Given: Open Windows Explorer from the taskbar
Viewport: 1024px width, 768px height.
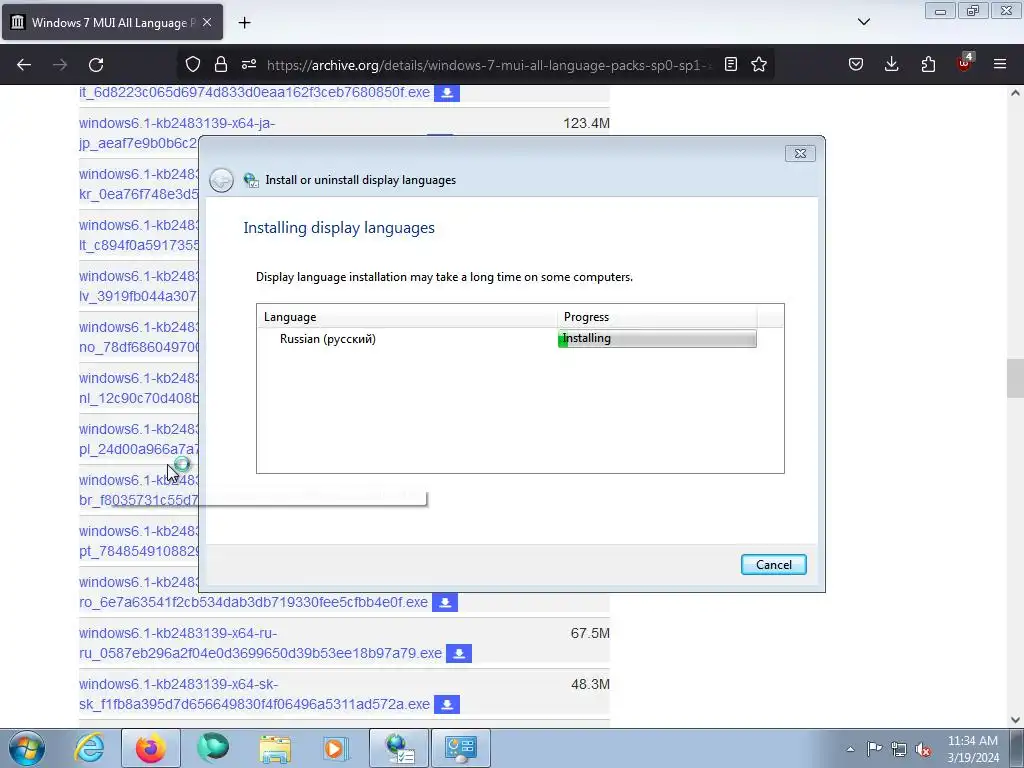Looking at the screenshot, I should click(x=275, y=748).
